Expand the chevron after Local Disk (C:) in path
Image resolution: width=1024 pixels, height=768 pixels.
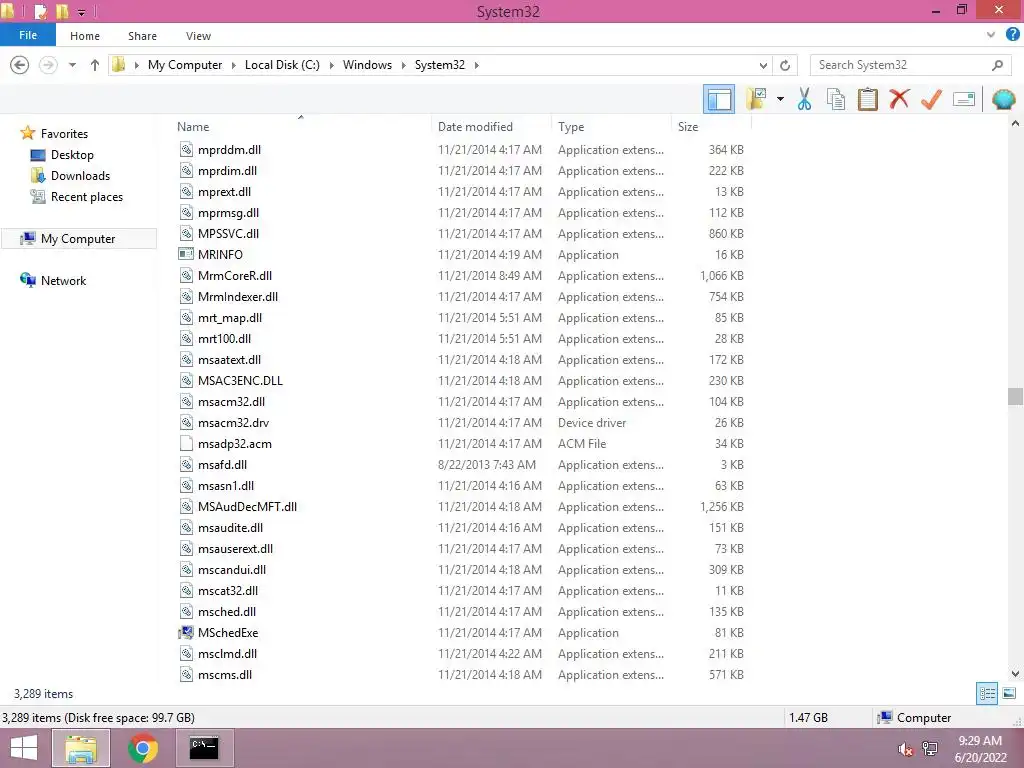[331, 65]
